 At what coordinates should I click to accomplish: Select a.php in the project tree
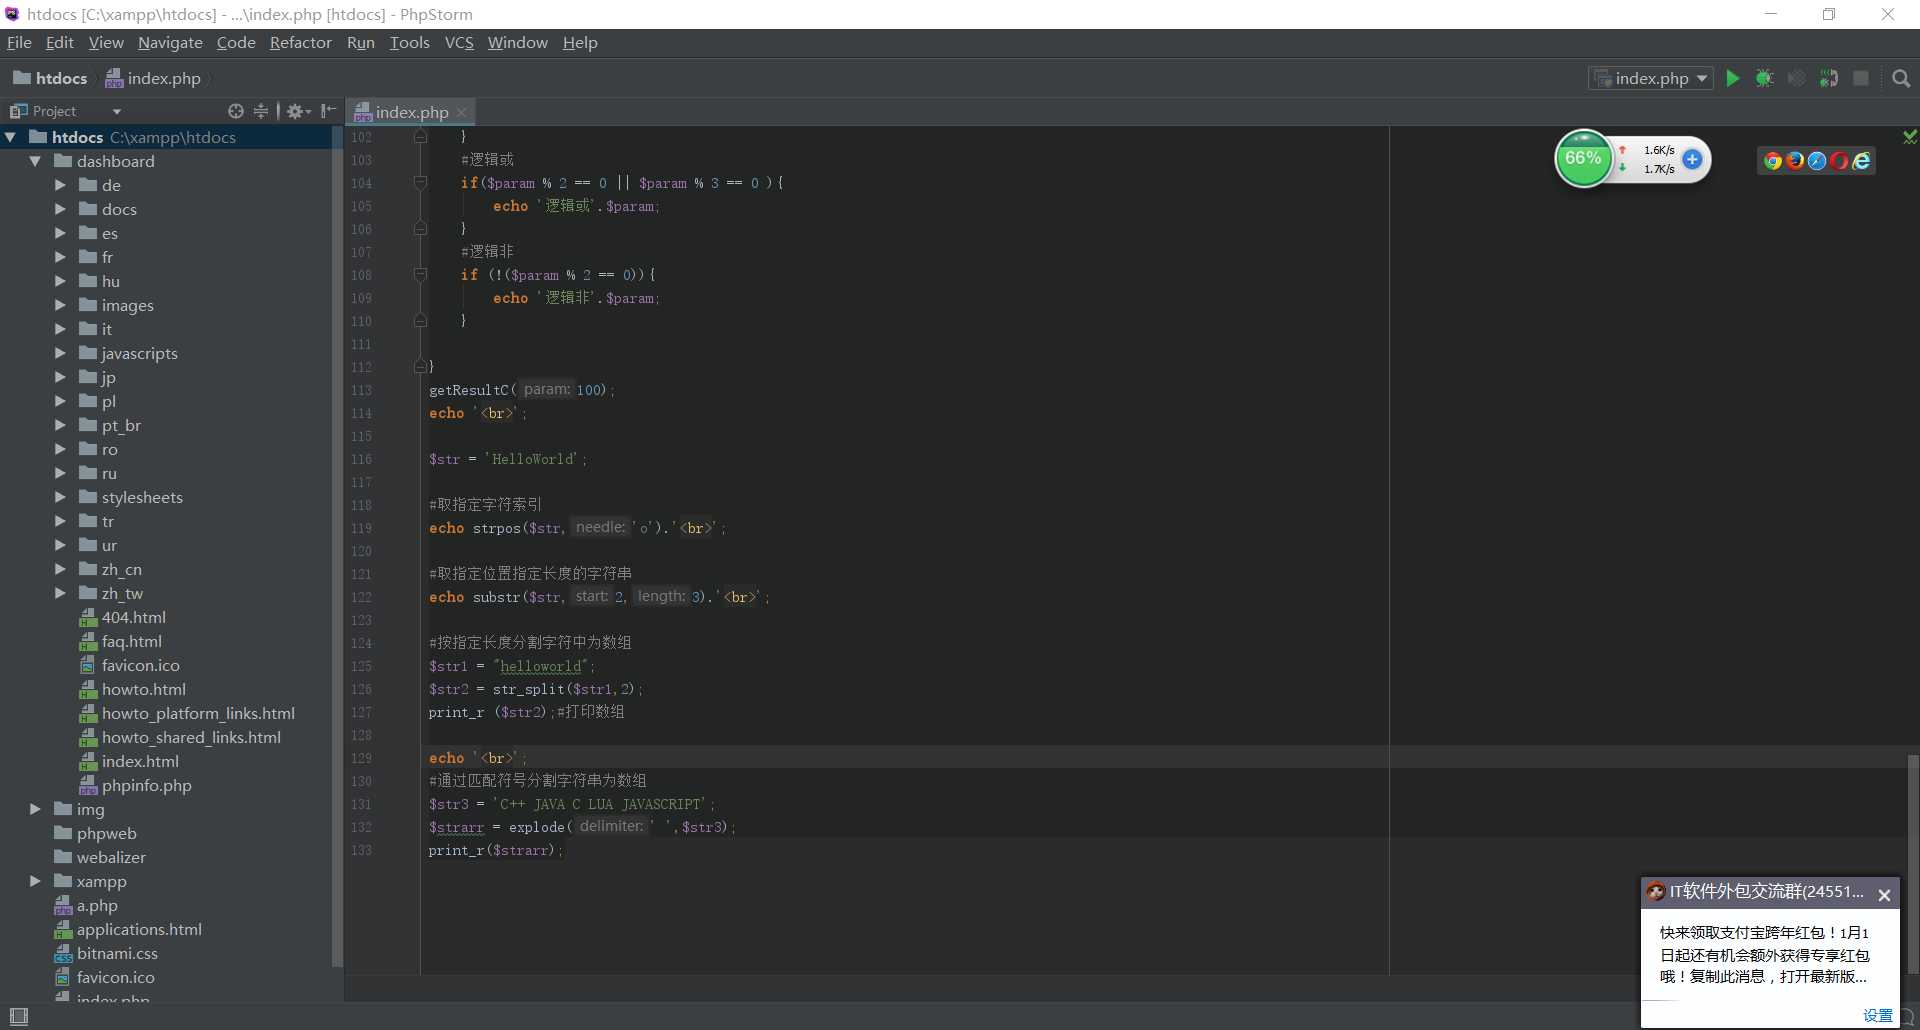point(97,905)
